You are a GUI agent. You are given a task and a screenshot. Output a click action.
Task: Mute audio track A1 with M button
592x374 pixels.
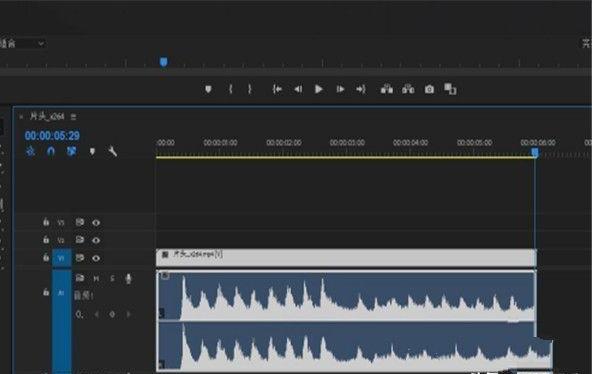click(x=96, y=279)
